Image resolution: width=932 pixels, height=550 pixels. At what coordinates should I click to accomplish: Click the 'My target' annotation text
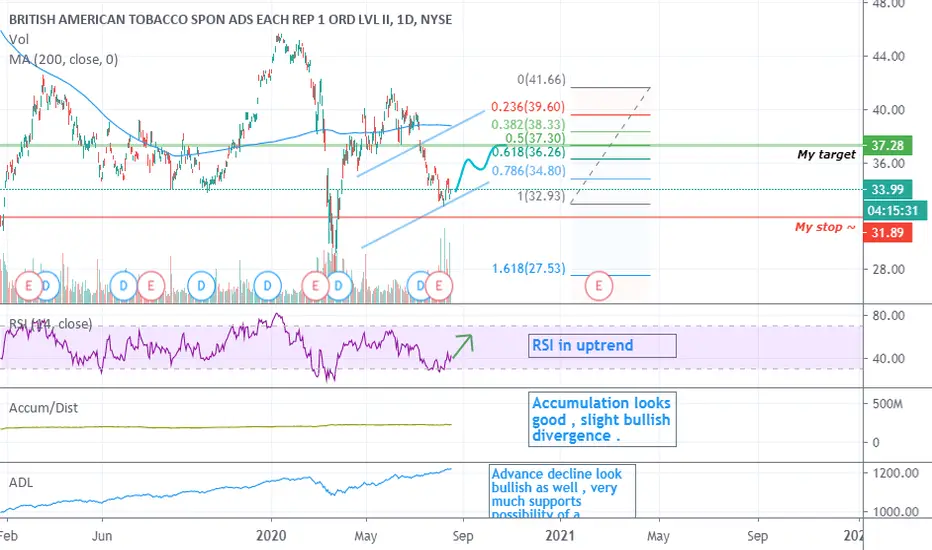(826, 155)
